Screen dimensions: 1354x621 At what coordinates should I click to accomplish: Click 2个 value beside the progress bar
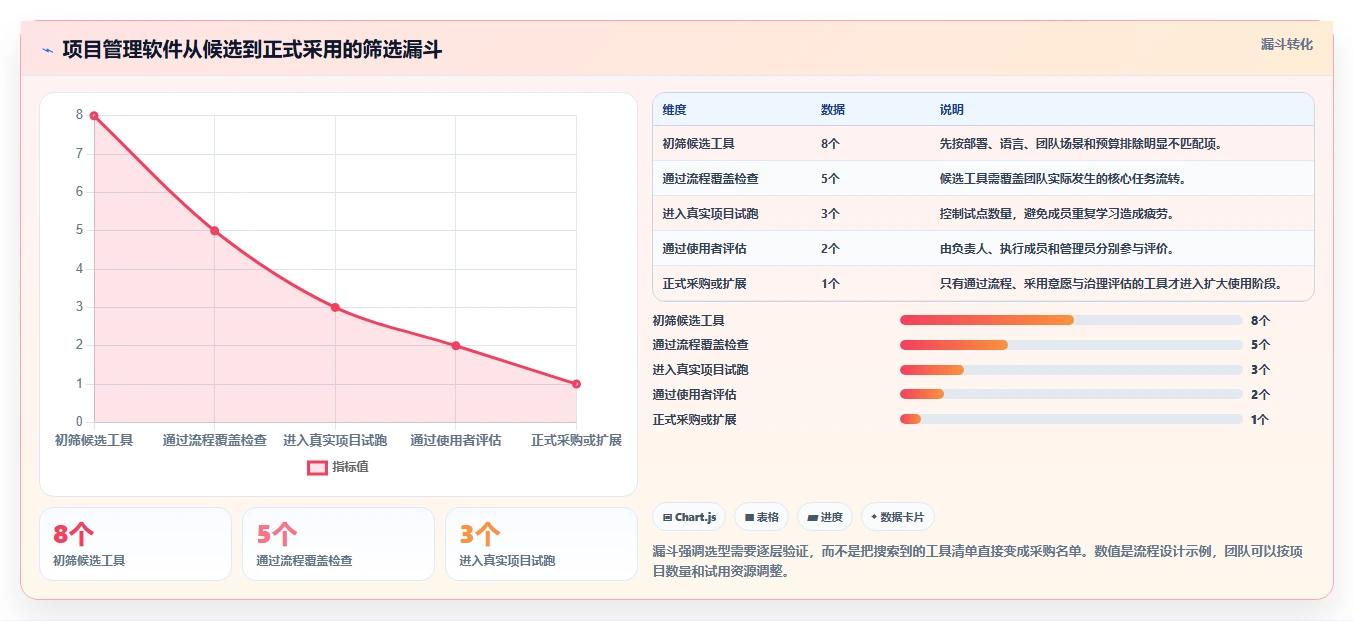tap(1260, 395)
